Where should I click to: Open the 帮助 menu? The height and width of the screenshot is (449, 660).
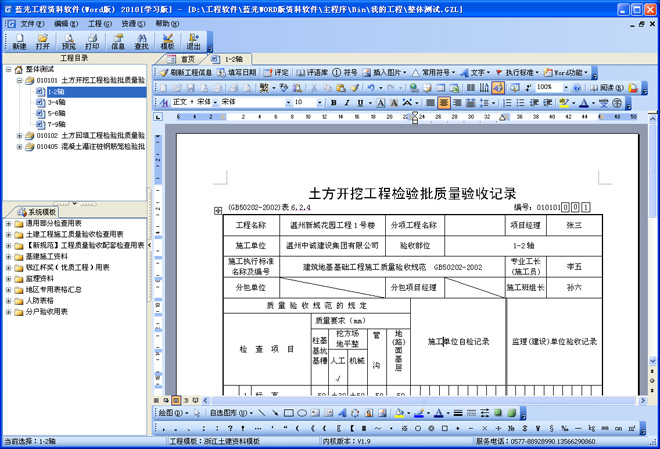pos(167,24)
